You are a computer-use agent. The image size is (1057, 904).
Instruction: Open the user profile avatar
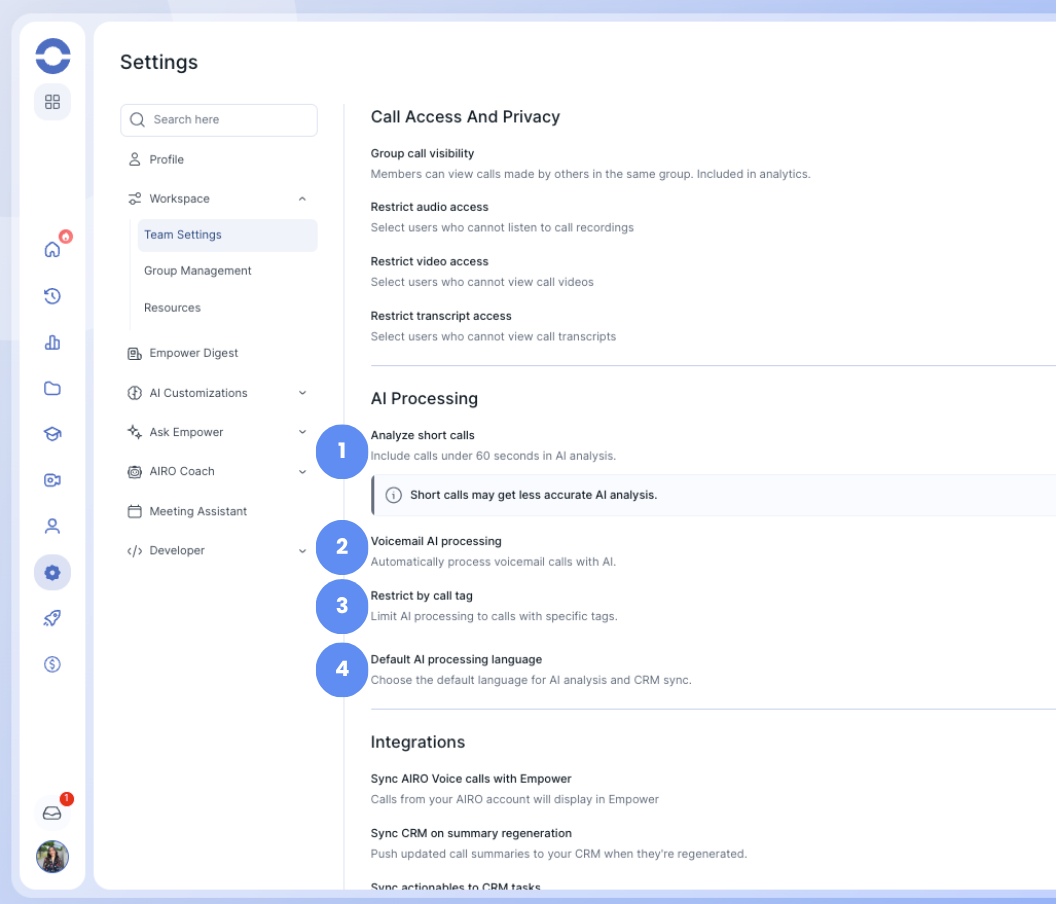coord(53,857)
